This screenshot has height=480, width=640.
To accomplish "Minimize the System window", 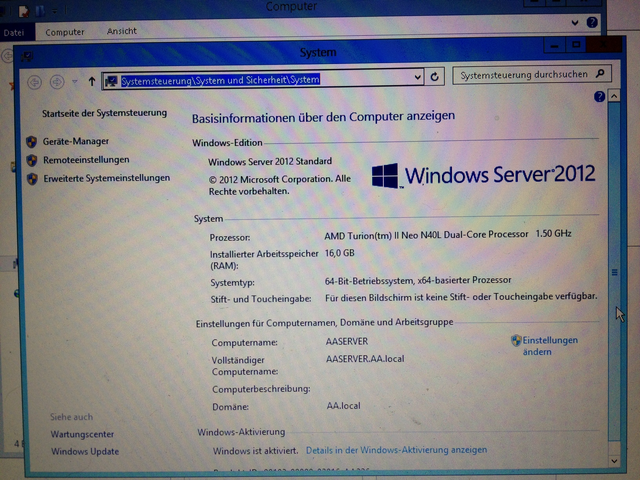I will (554, 45).
